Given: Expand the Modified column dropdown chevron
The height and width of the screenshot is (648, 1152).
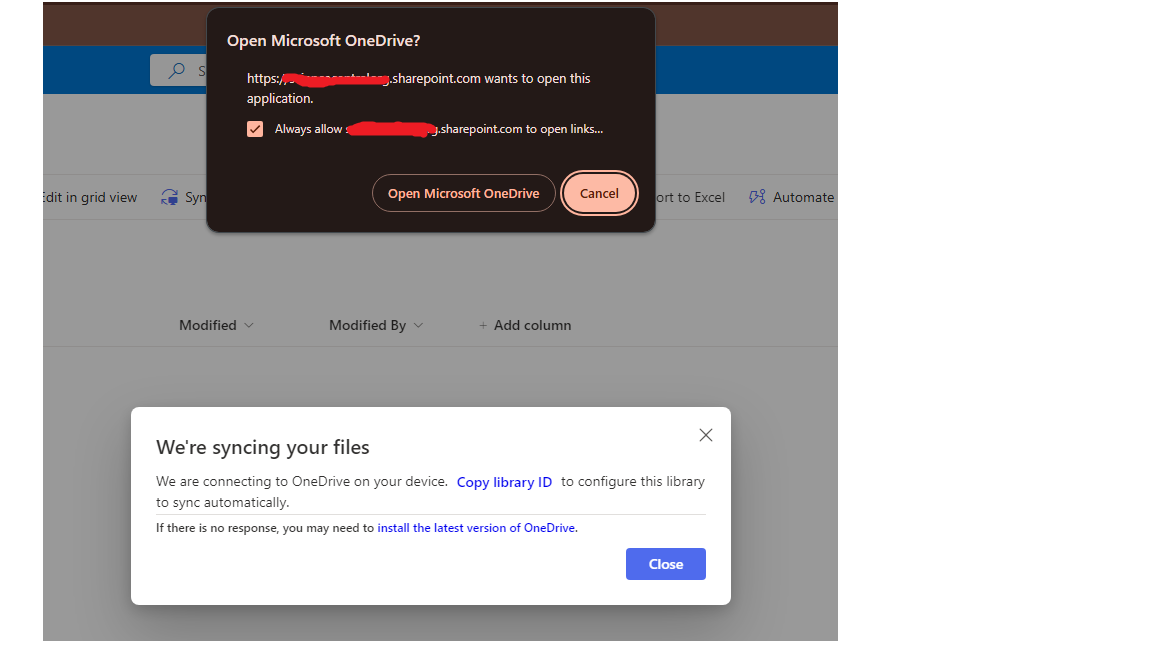Looking at the screenshot, I should point(248,325).
